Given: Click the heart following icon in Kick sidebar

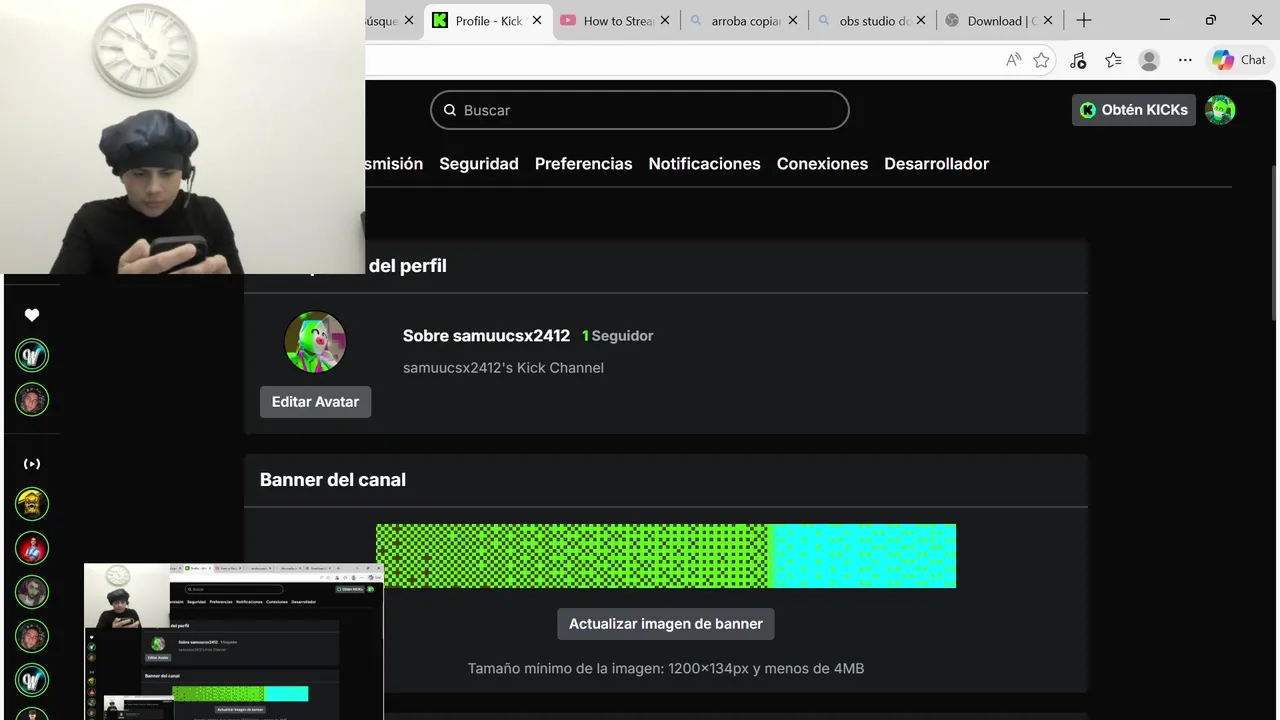Looking at the screenshot, I should (32, 315).
